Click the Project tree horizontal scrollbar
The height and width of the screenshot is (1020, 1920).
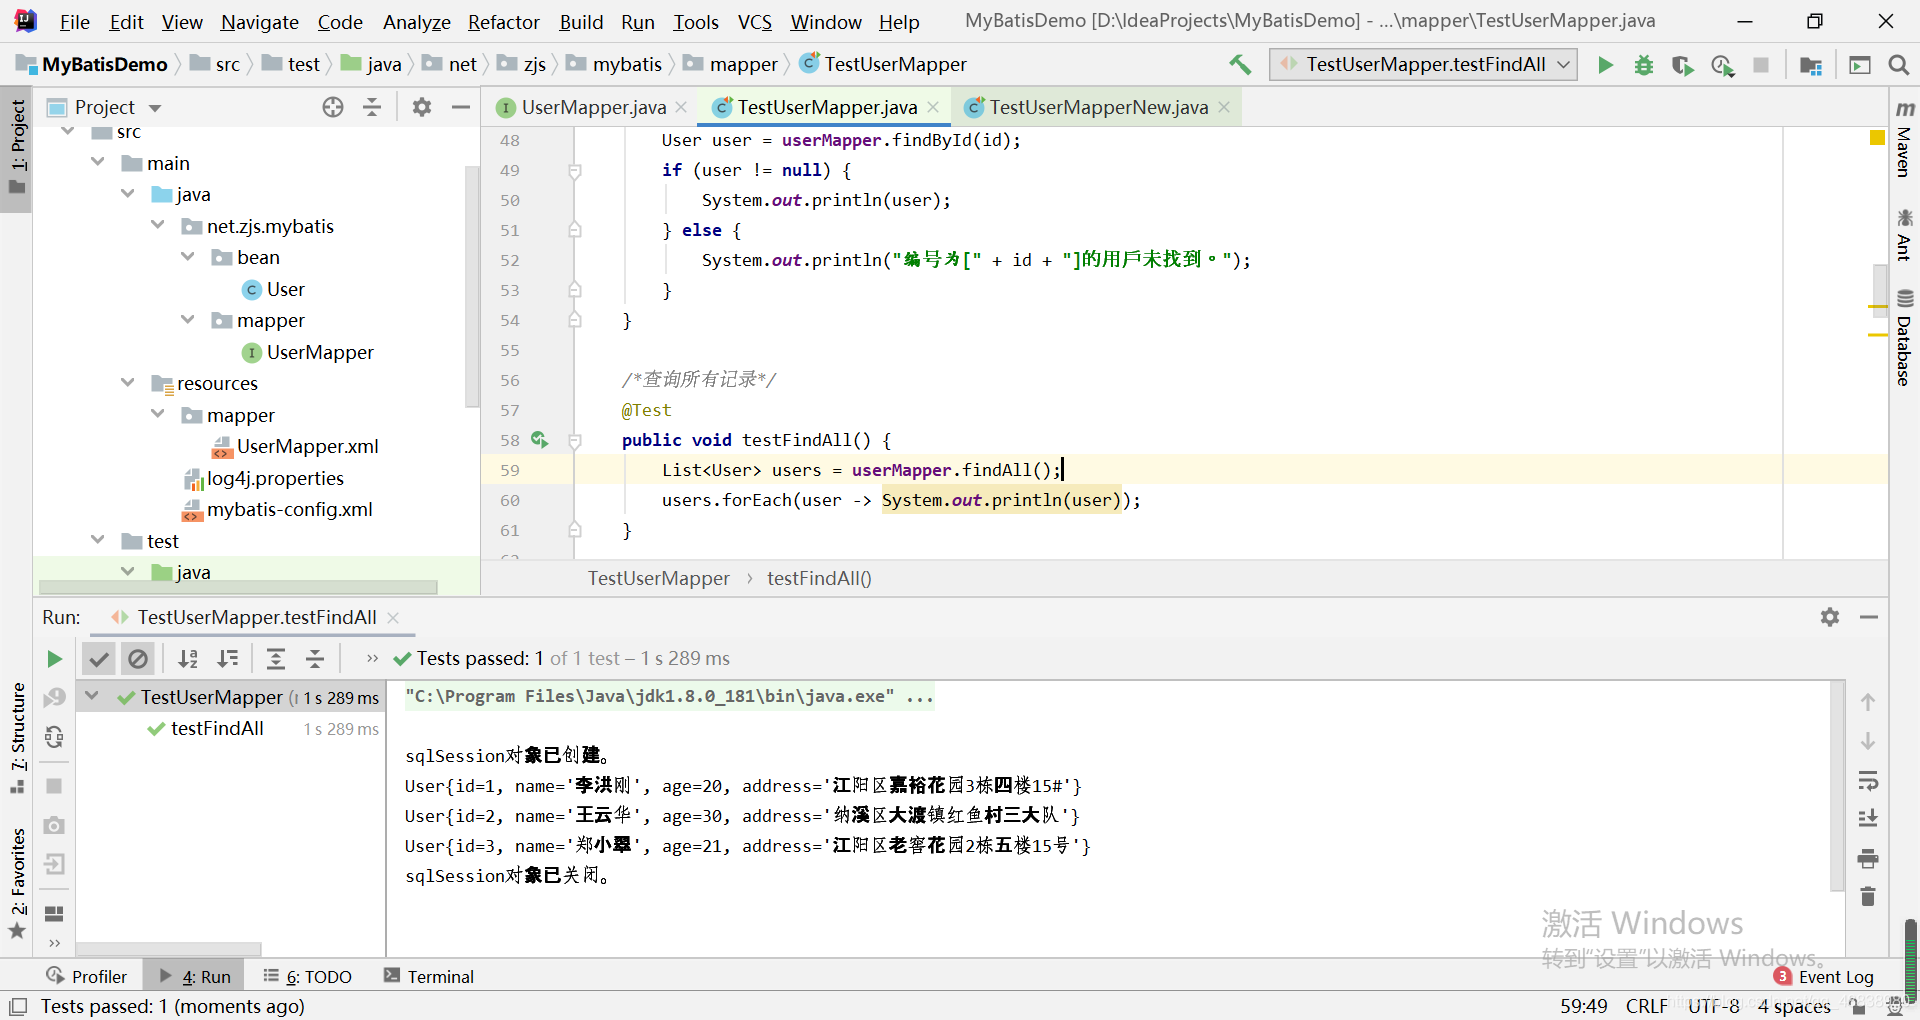click(238, 587)
